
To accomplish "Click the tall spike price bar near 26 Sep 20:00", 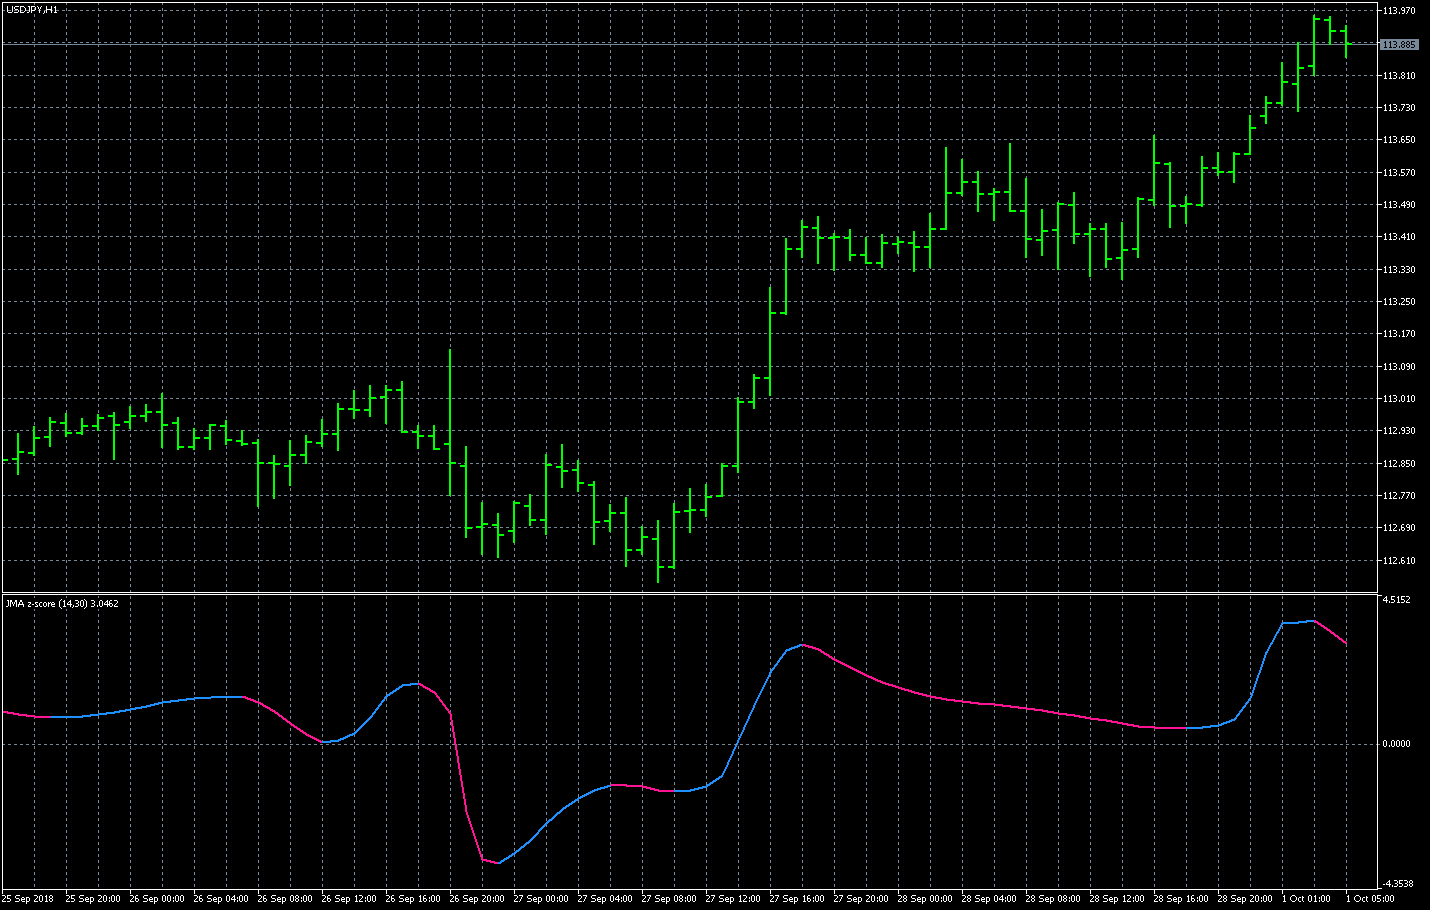I will [x=450, y=420].
